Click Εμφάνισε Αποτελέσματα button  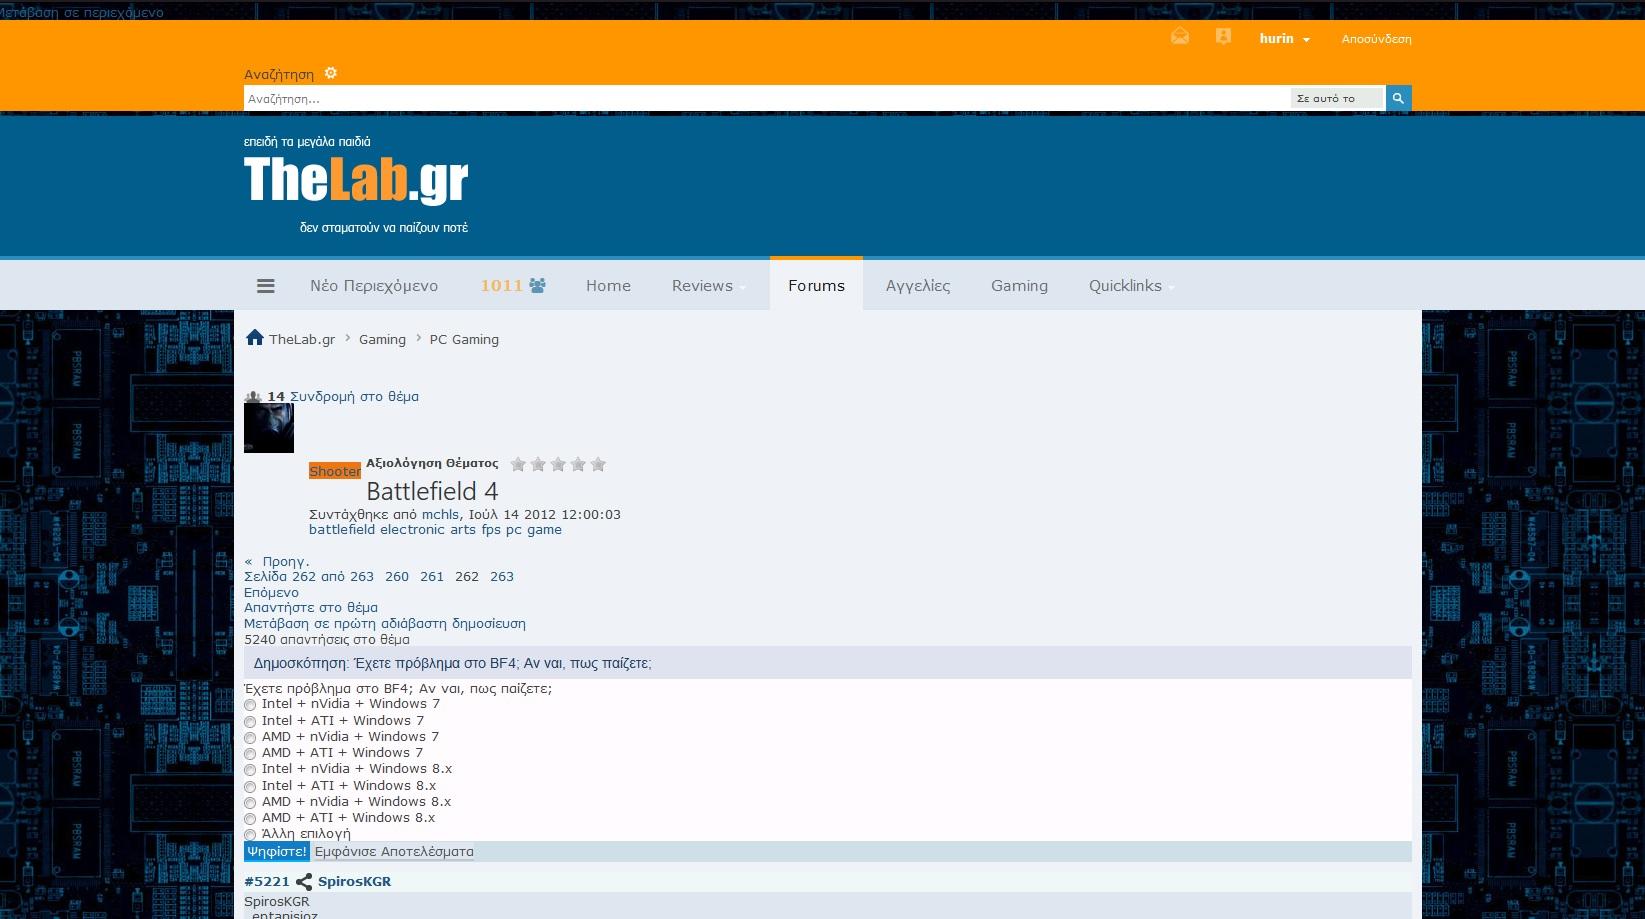[394, 852]
